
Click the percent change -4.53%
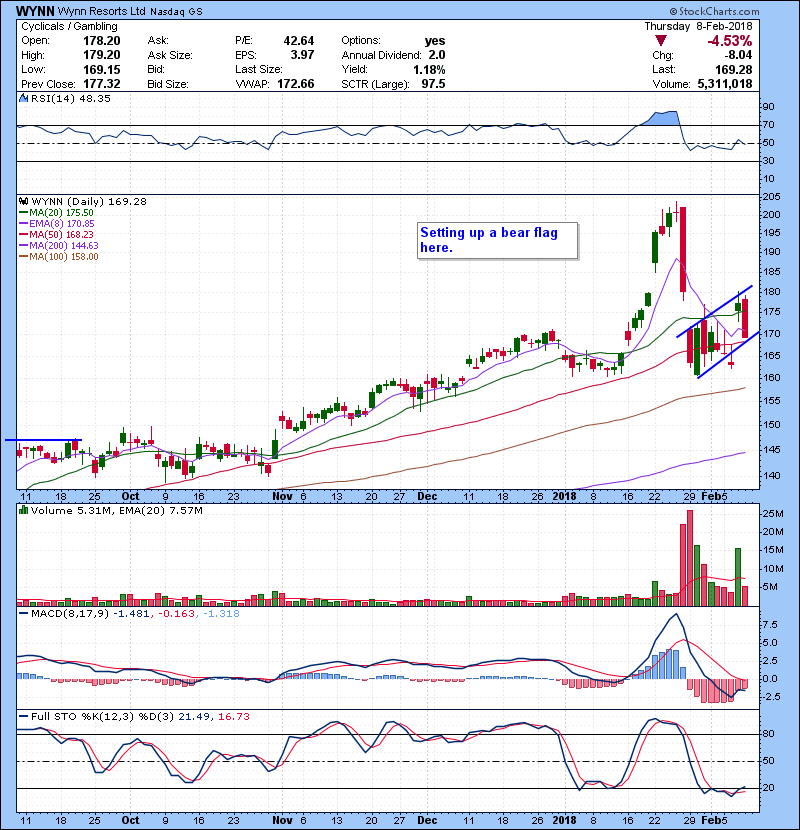click(730, 41)
